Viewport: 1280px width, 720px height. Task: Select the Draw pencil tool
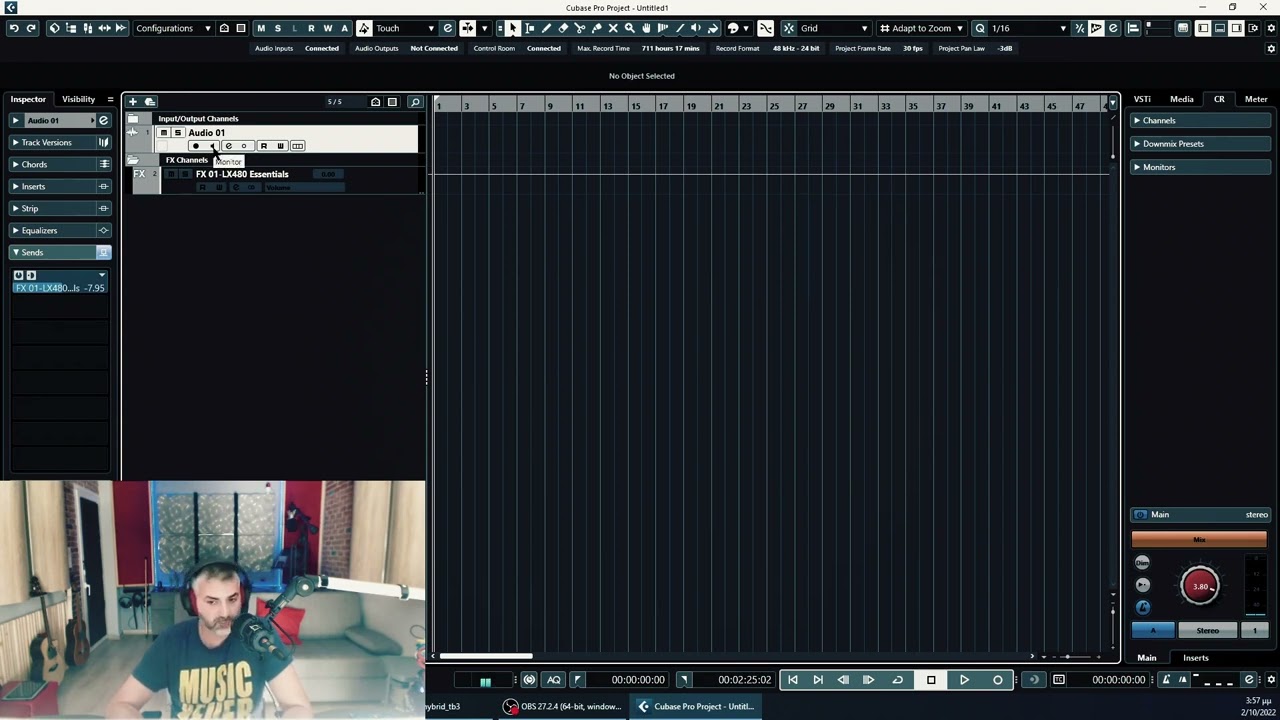546,28
